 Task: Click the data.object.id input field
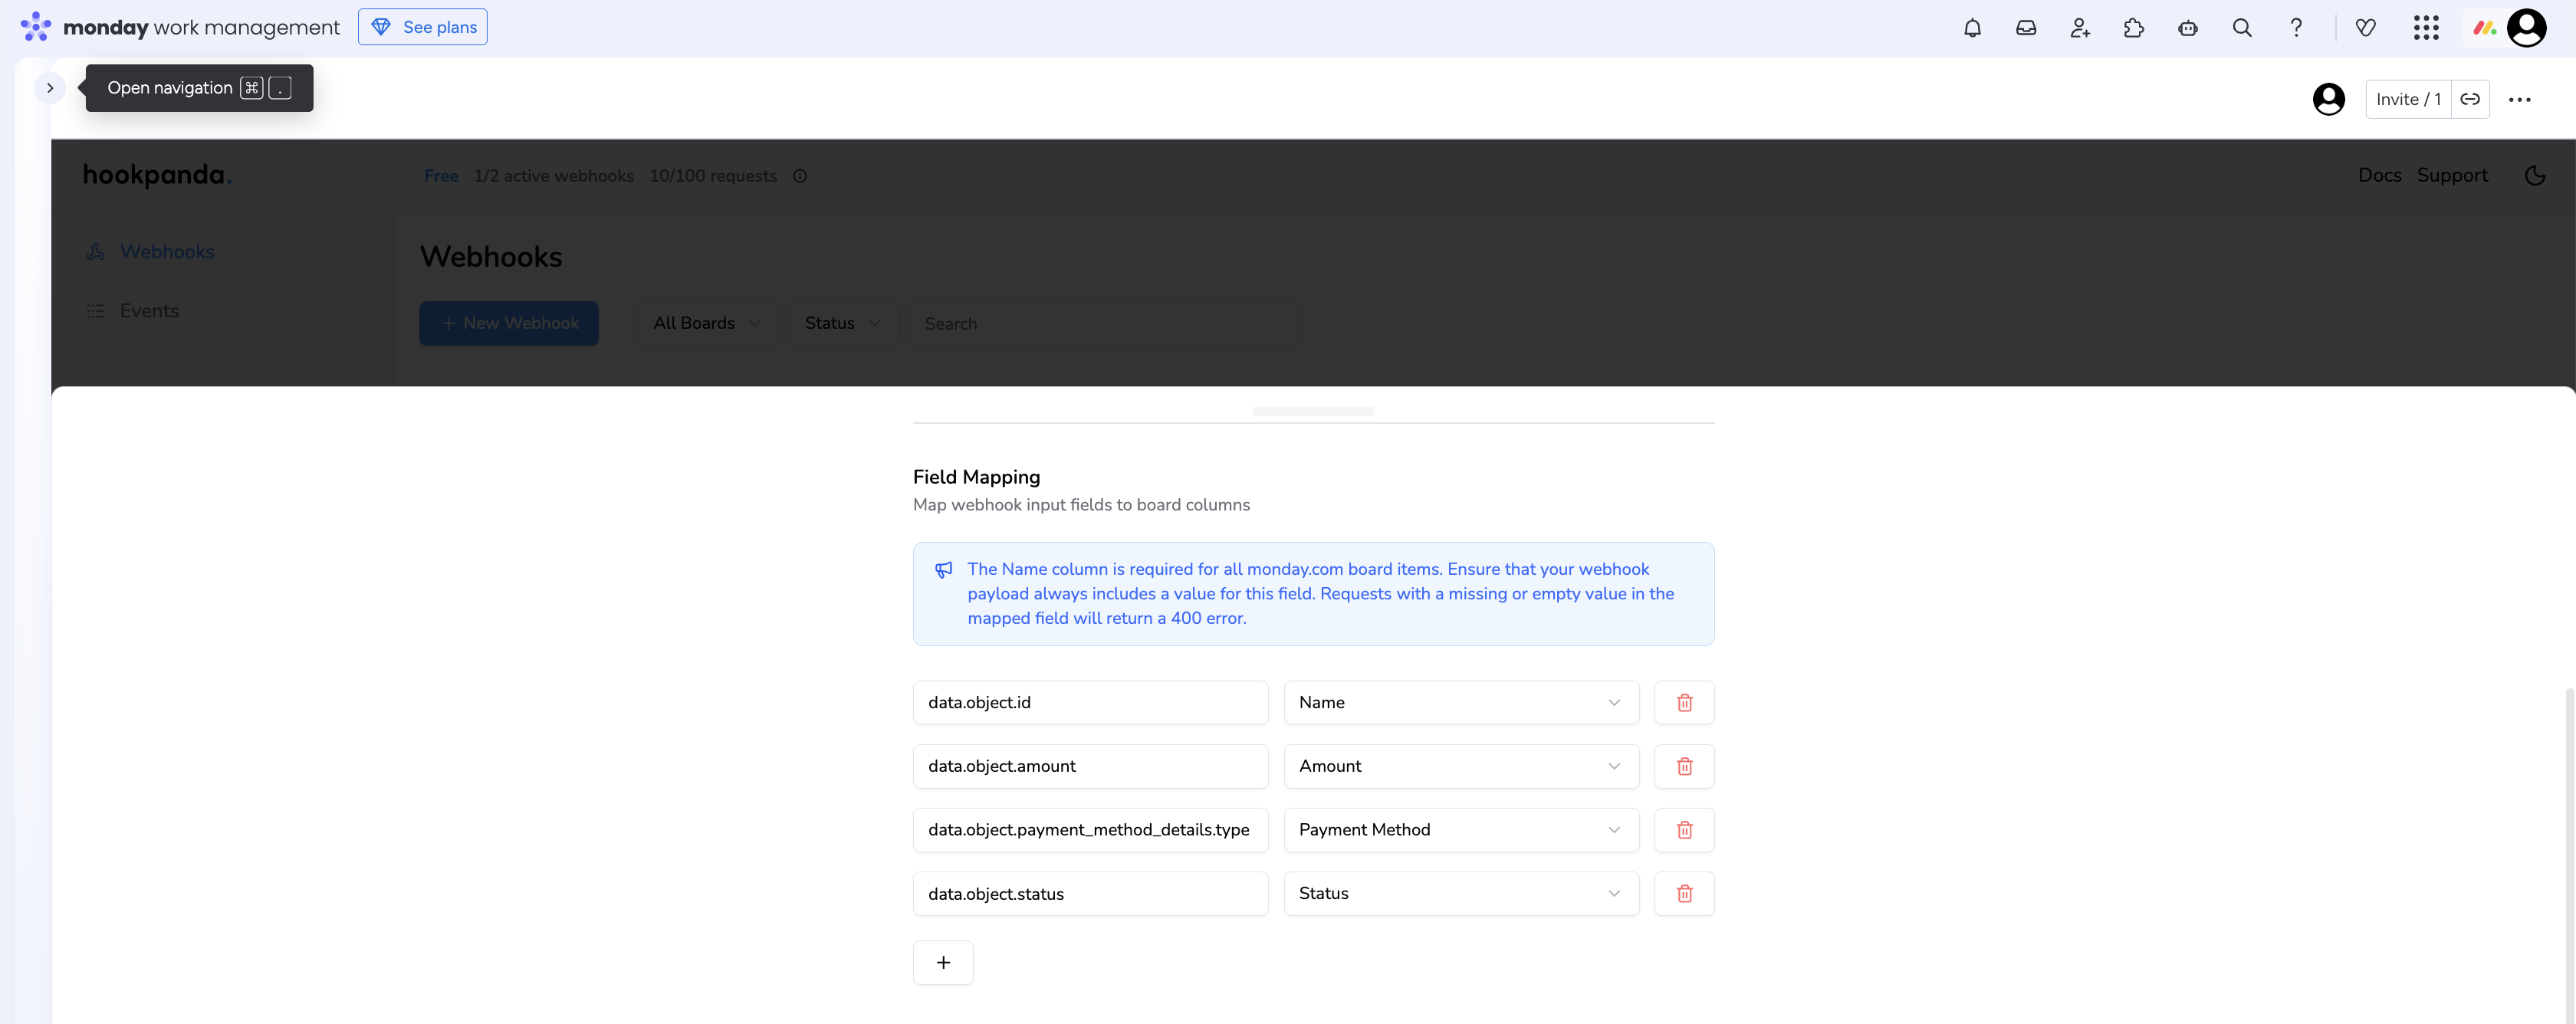(x=1090, y=702)
